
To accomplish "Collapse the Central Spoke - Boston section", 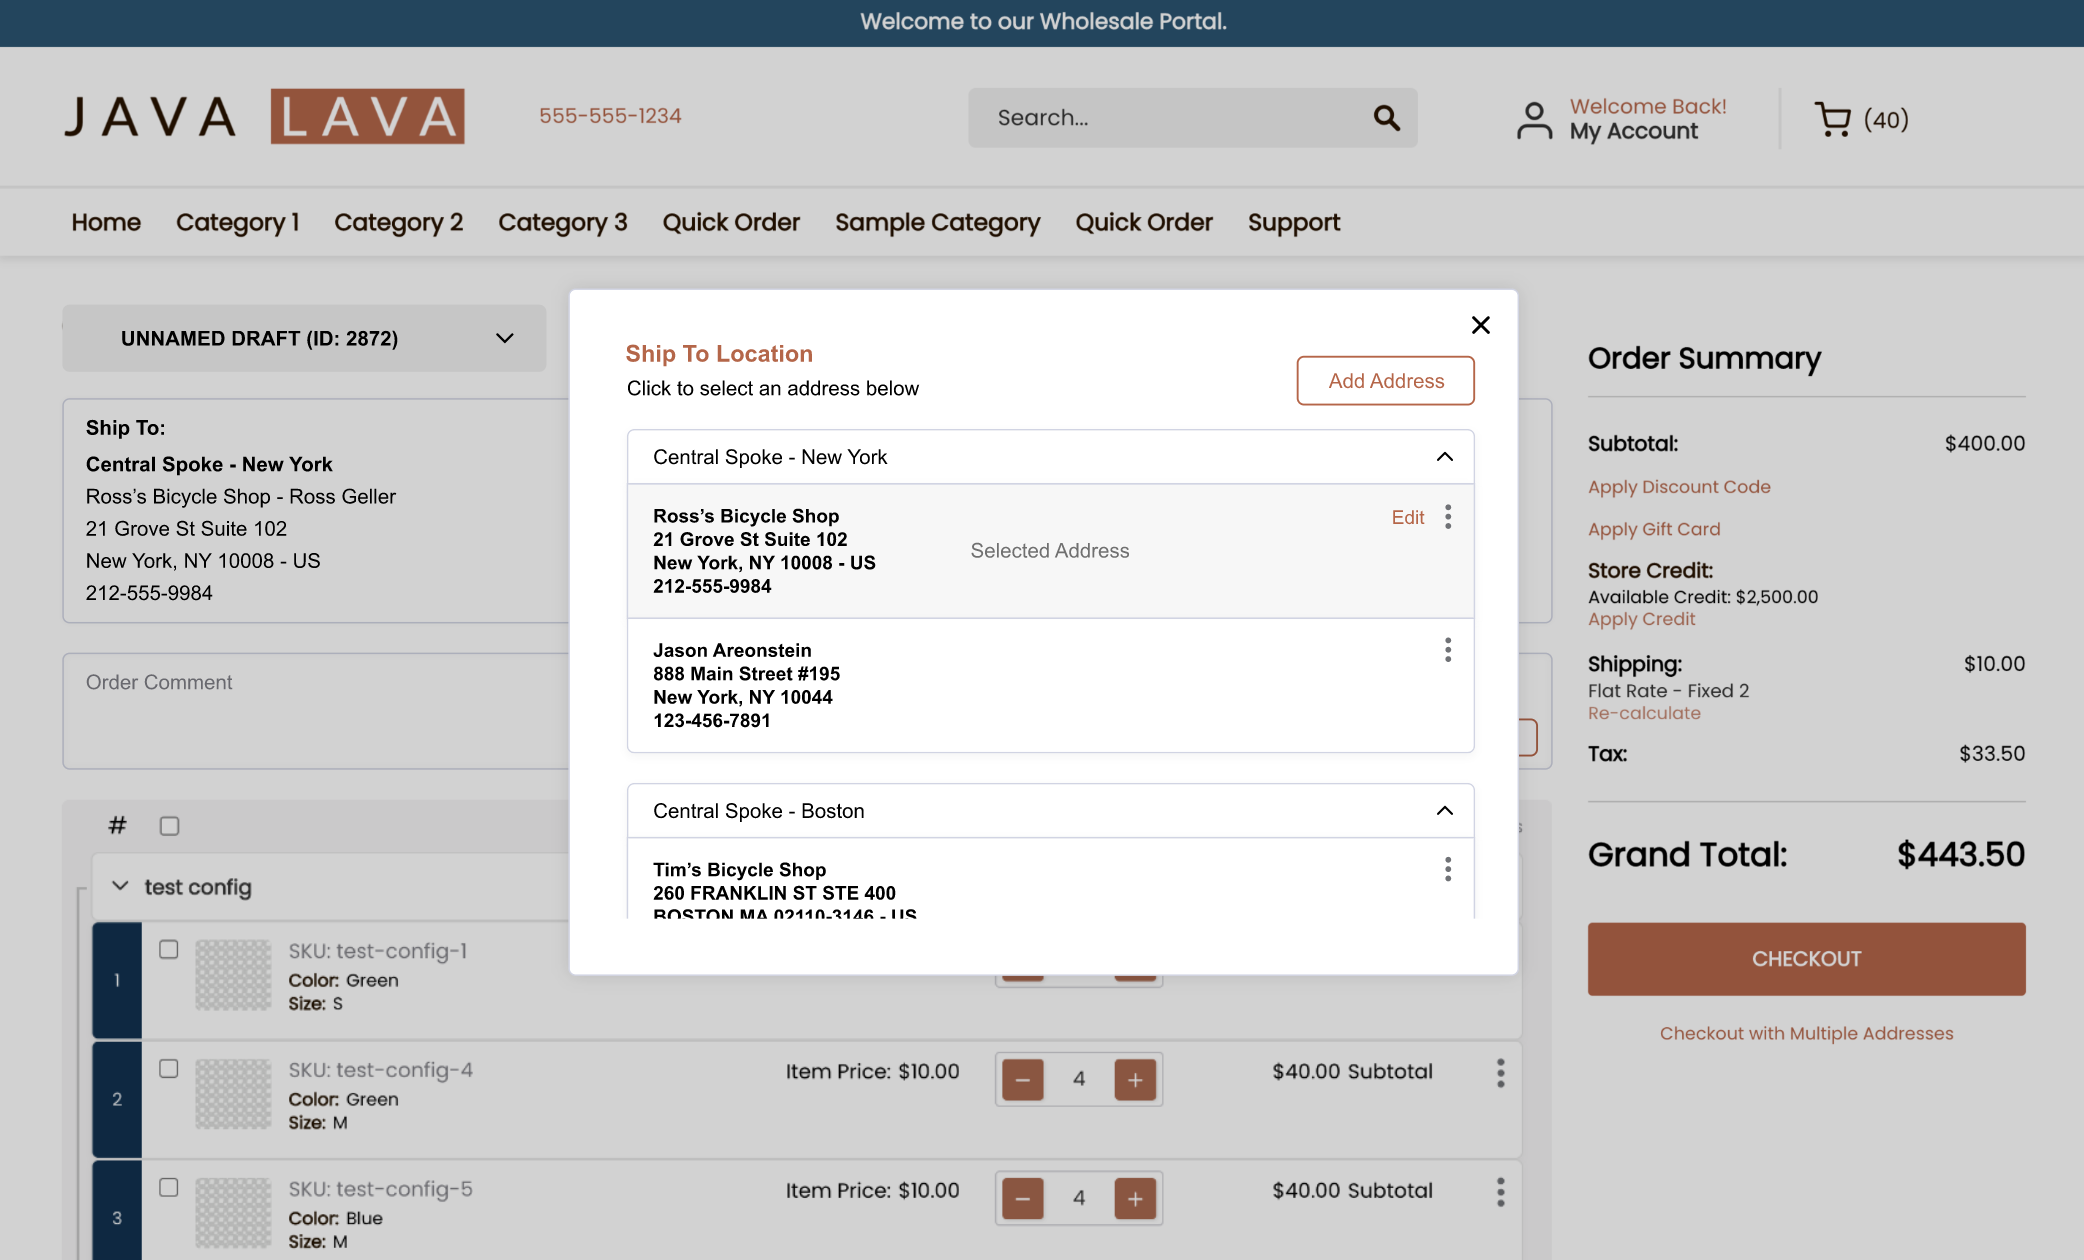I will 1444,811.
